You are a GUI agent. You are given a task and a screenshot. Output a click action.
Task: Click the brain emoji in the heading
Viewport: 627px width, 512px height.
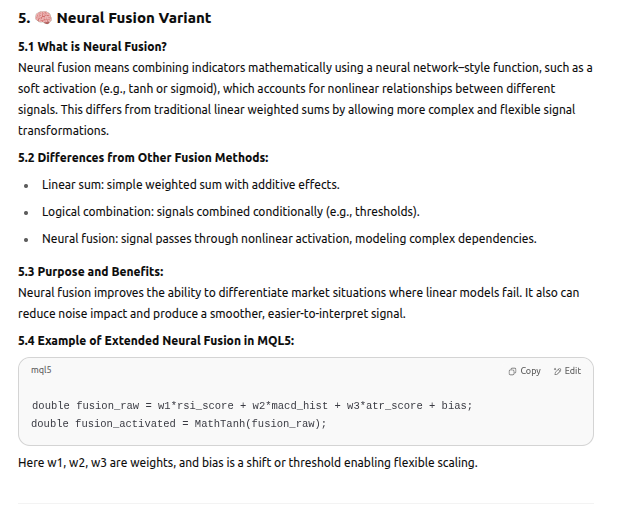tap(43, 18)
